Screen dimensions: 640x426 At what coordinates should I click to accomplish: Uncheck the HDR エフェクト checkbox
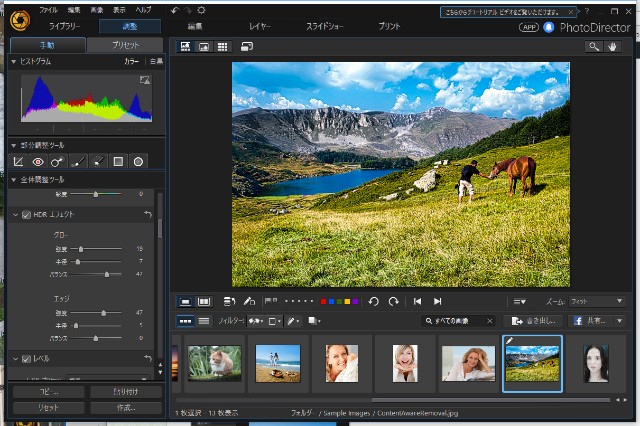(27, 215)
